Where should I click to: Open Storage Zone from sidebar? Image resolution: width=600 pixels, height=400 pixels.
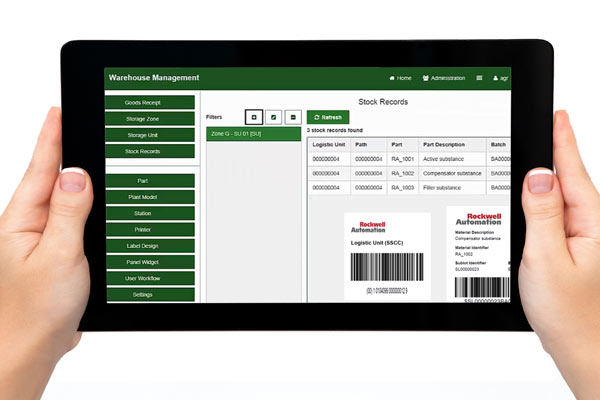tap(150, 119)
